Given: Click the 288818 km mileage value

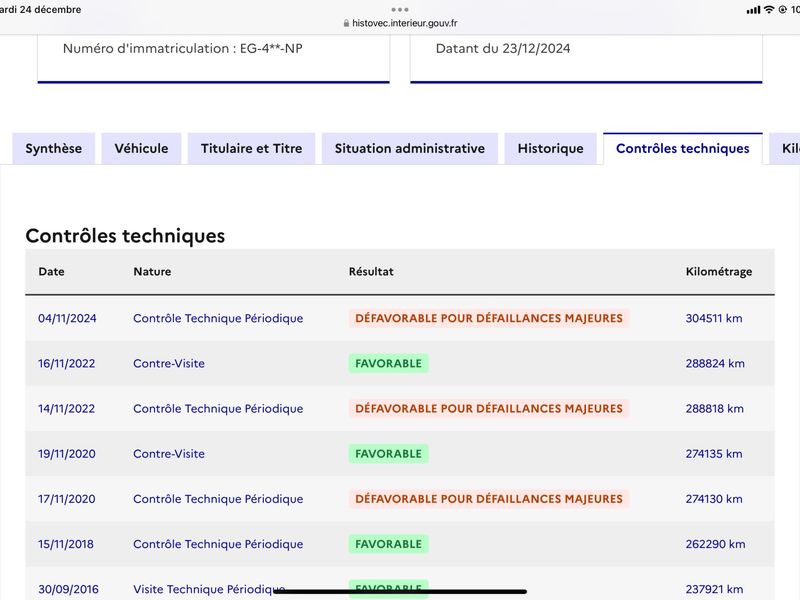Looking at the screenshot, I should pos(714,409).
